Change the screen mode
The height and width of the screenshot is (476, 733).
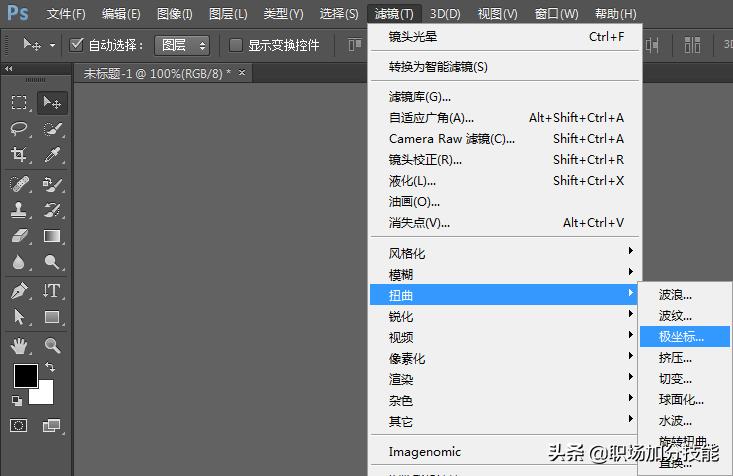(x=51, y=426)
